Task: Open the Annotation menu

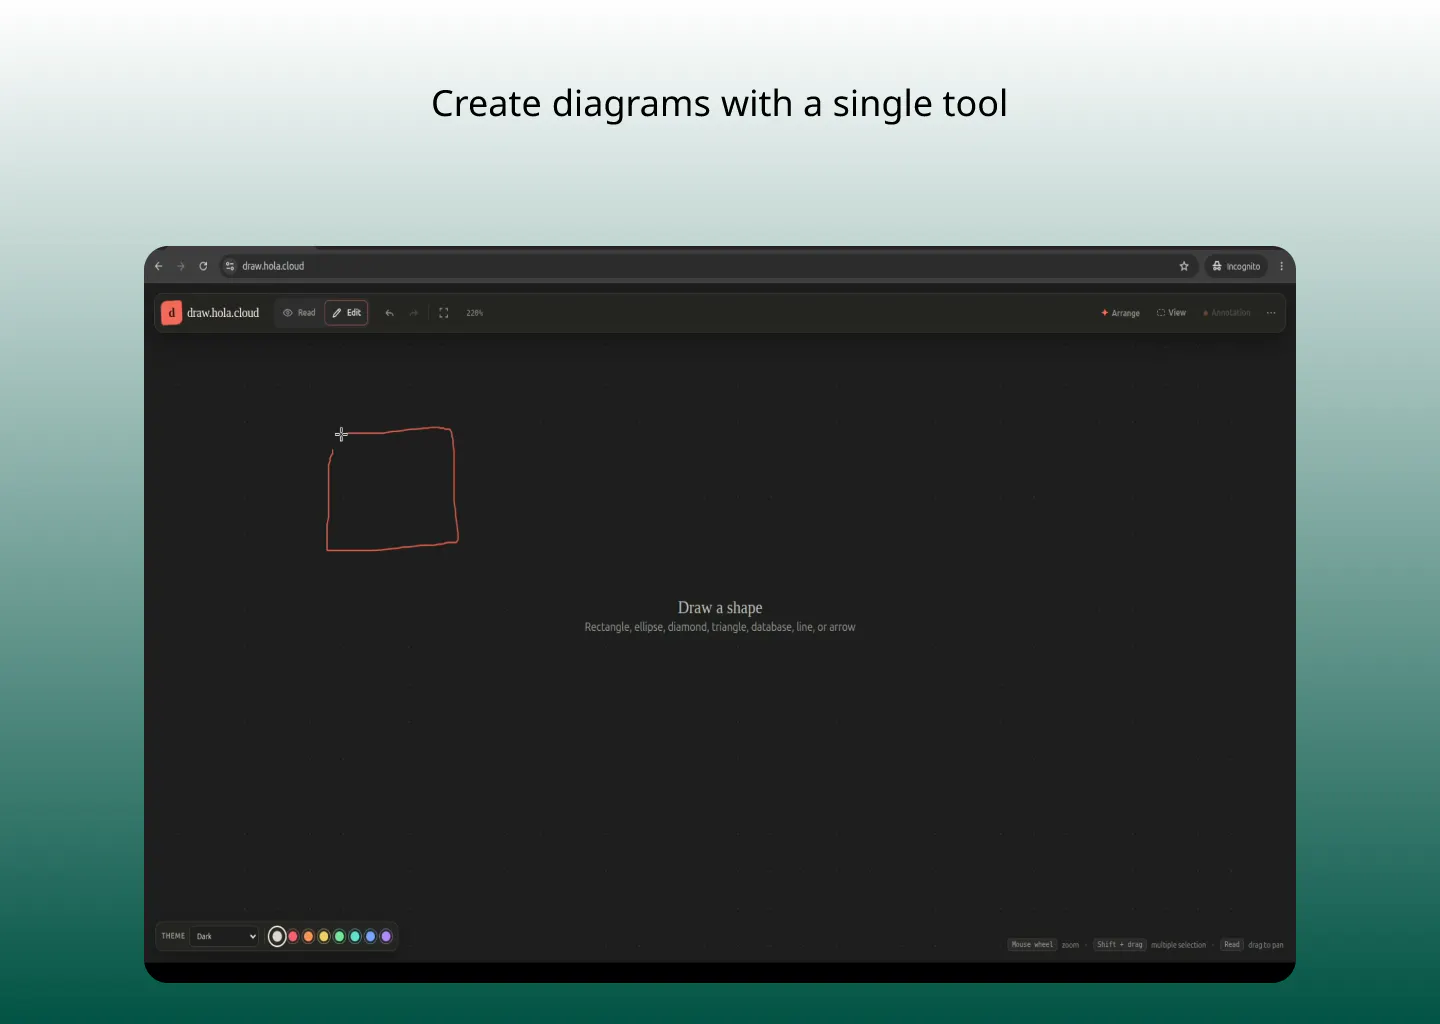Action: 1227,313
